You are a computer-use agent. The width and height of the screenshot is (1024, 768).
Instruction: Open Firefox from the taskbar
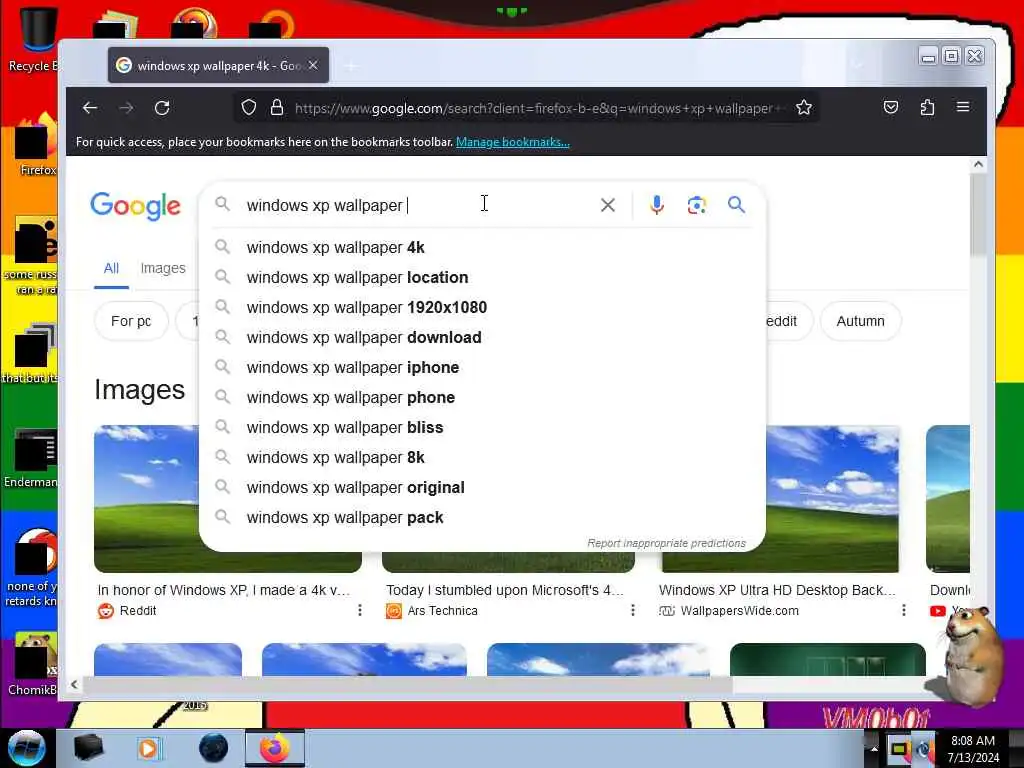(x=275, y=748)
